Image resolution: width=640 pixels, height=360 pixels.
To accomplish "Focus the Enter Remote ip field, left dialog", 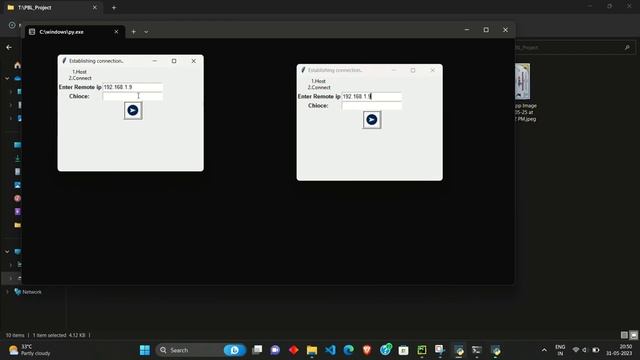I will 133,87.
